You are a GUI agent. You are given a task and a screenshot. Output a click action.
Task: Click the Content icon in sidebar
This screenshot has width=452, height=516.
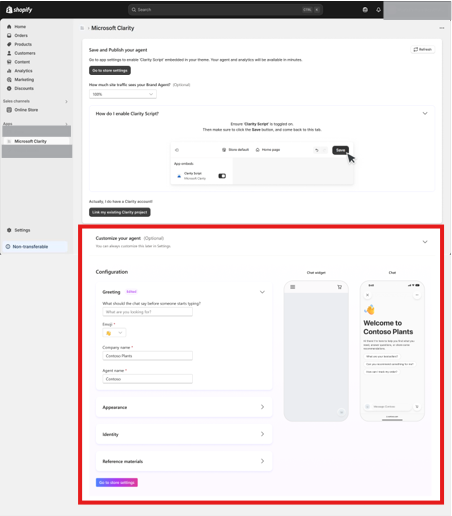point(9,62)
